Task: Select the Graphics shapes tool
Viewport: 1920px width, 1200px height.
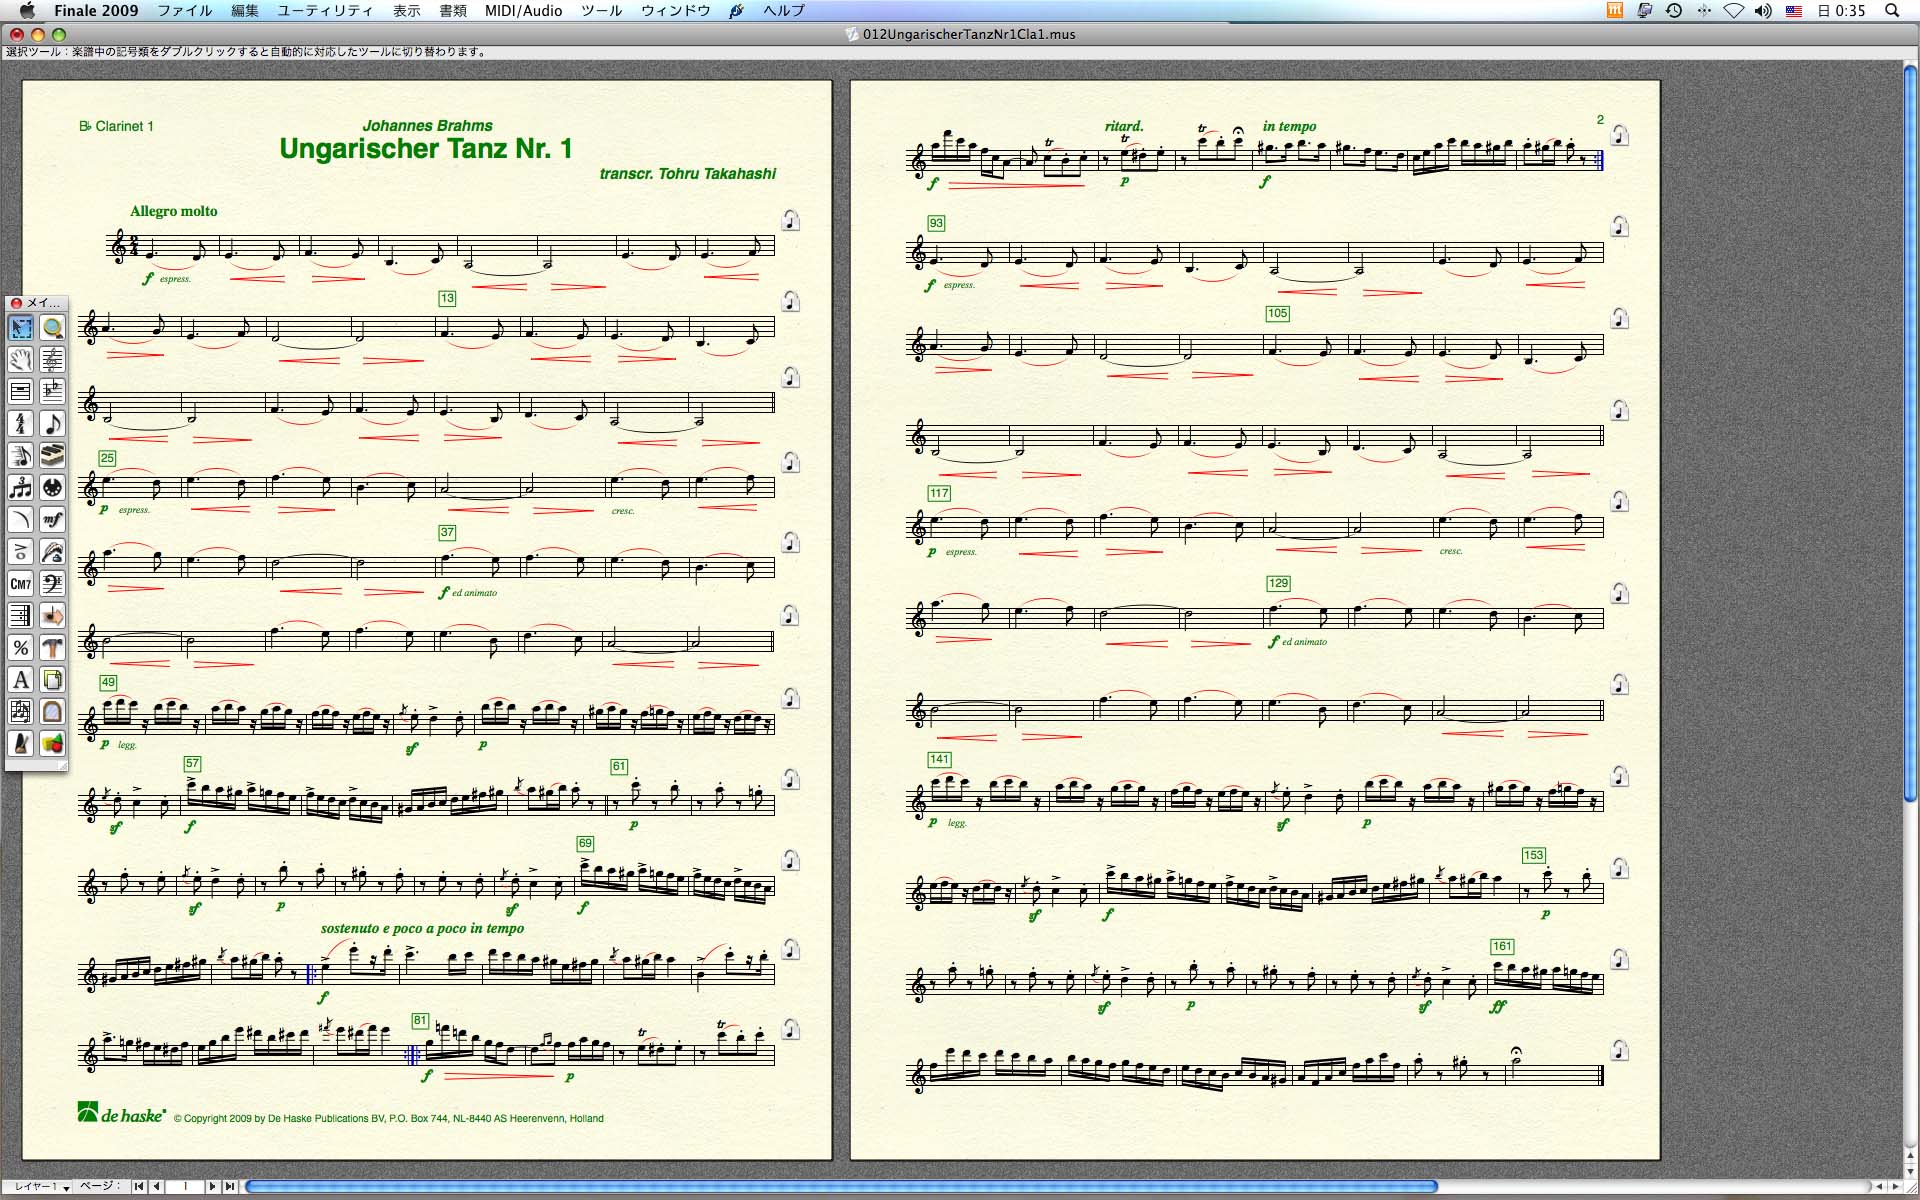Action: [53, 744]
